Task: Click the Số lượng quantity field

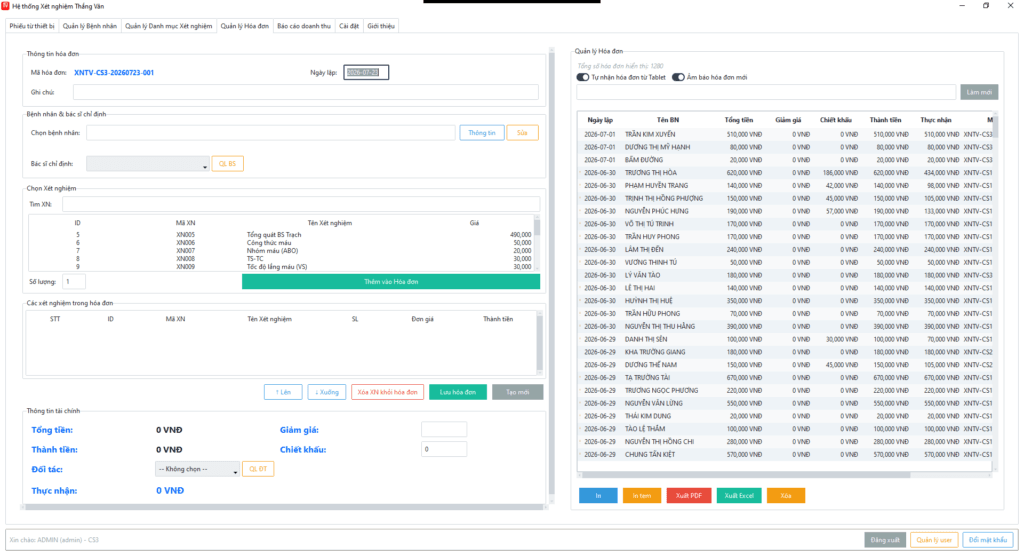Action: [x=74, y=282]
